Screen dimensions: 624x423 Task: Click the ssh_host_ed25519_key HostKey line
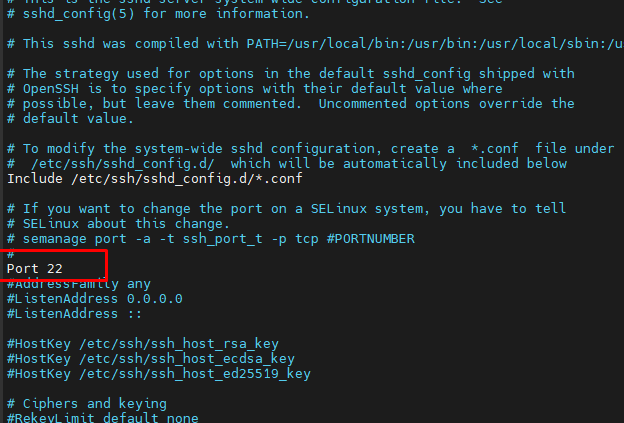click(160, 373)
